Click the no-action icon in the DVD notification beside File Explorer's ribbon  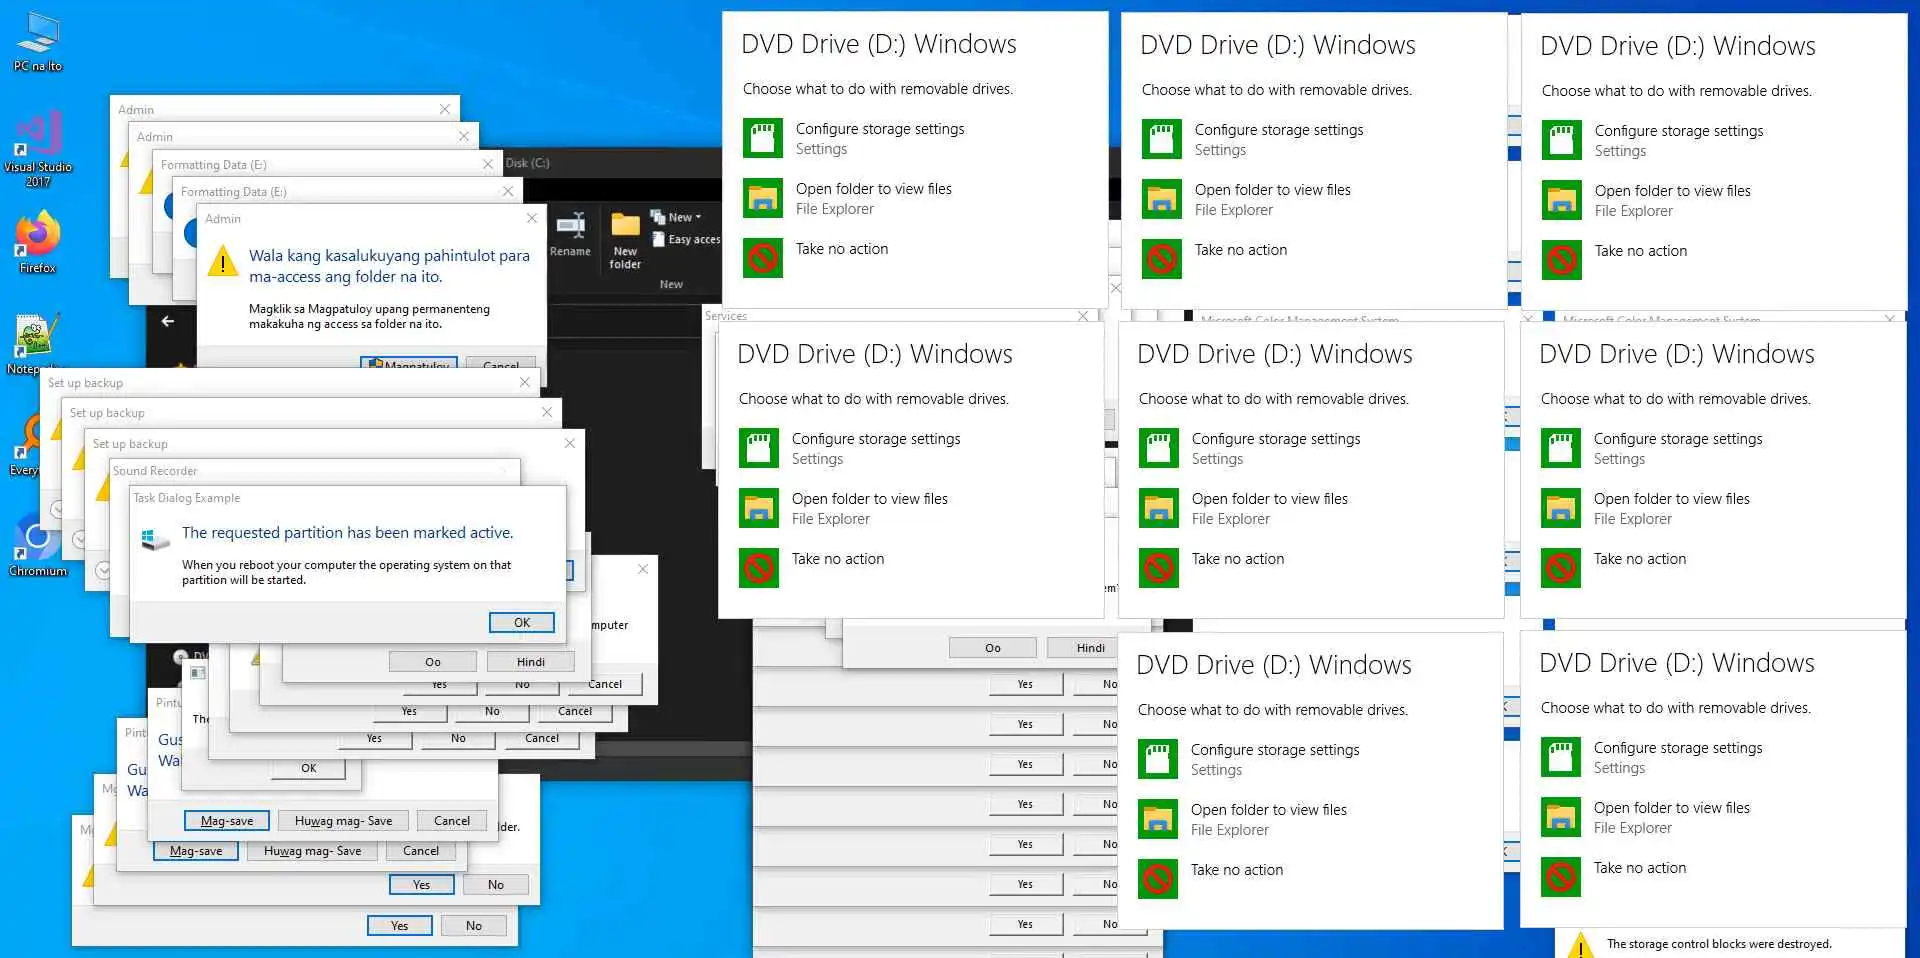coord(763,259)
